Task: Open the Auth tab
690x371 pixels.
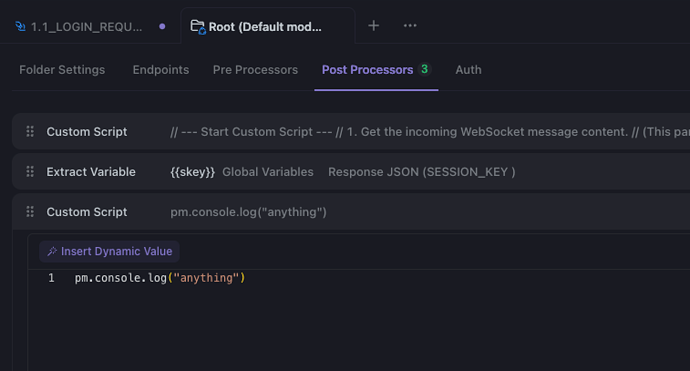Action: [x=468, y=70]
